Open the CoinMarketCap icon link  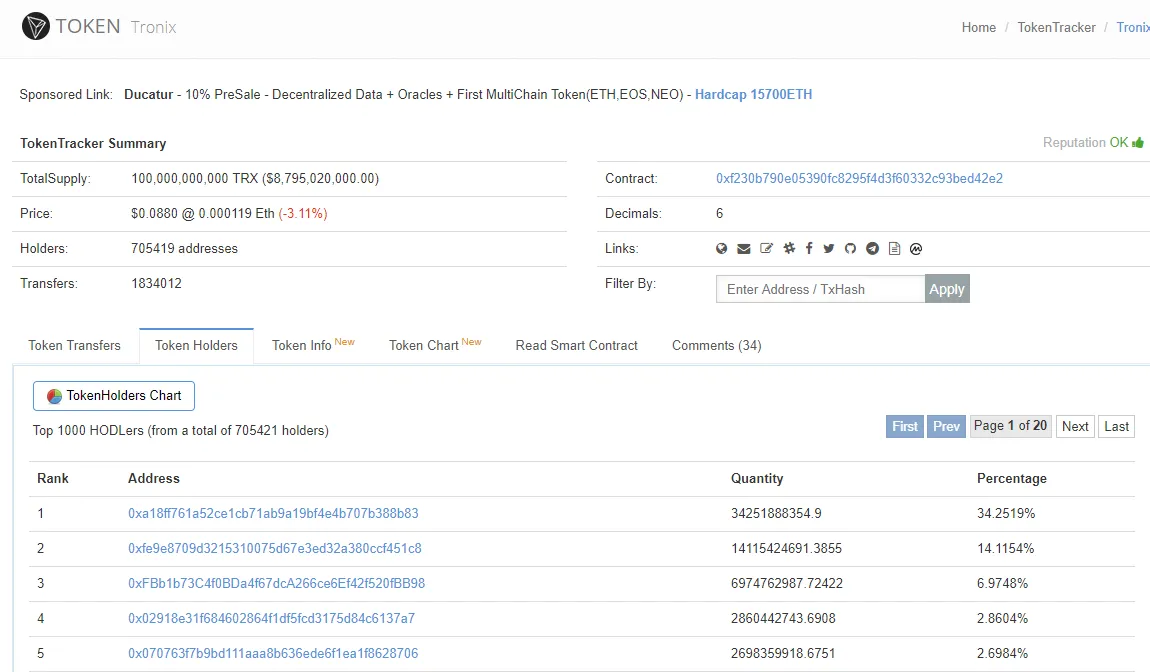[x=916, y=249]
